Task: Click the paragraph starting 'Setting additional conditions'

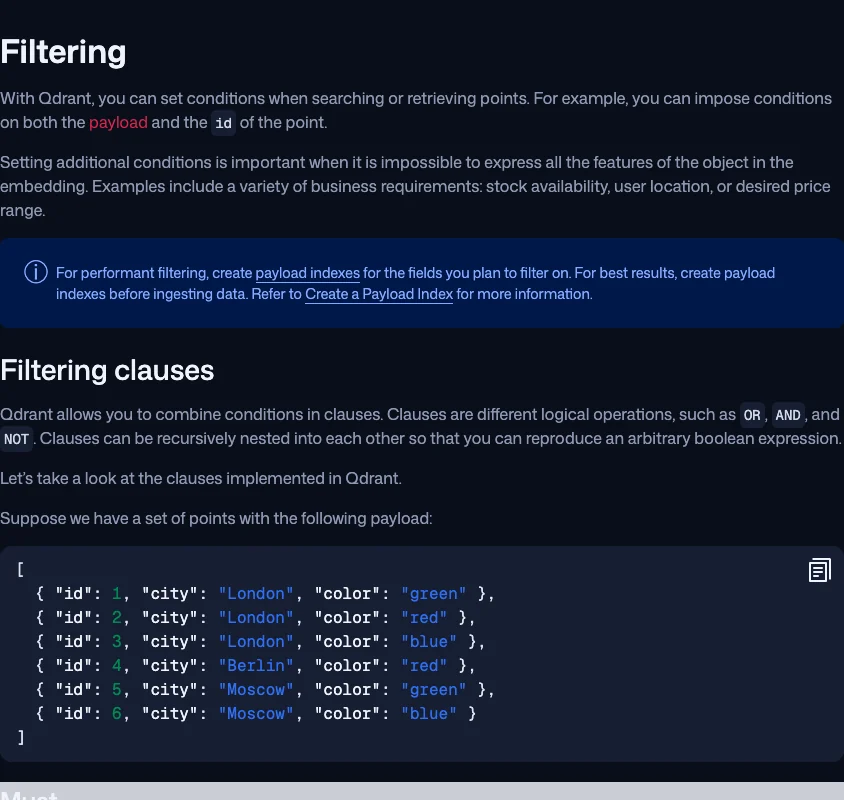Action: pos(415,186)
